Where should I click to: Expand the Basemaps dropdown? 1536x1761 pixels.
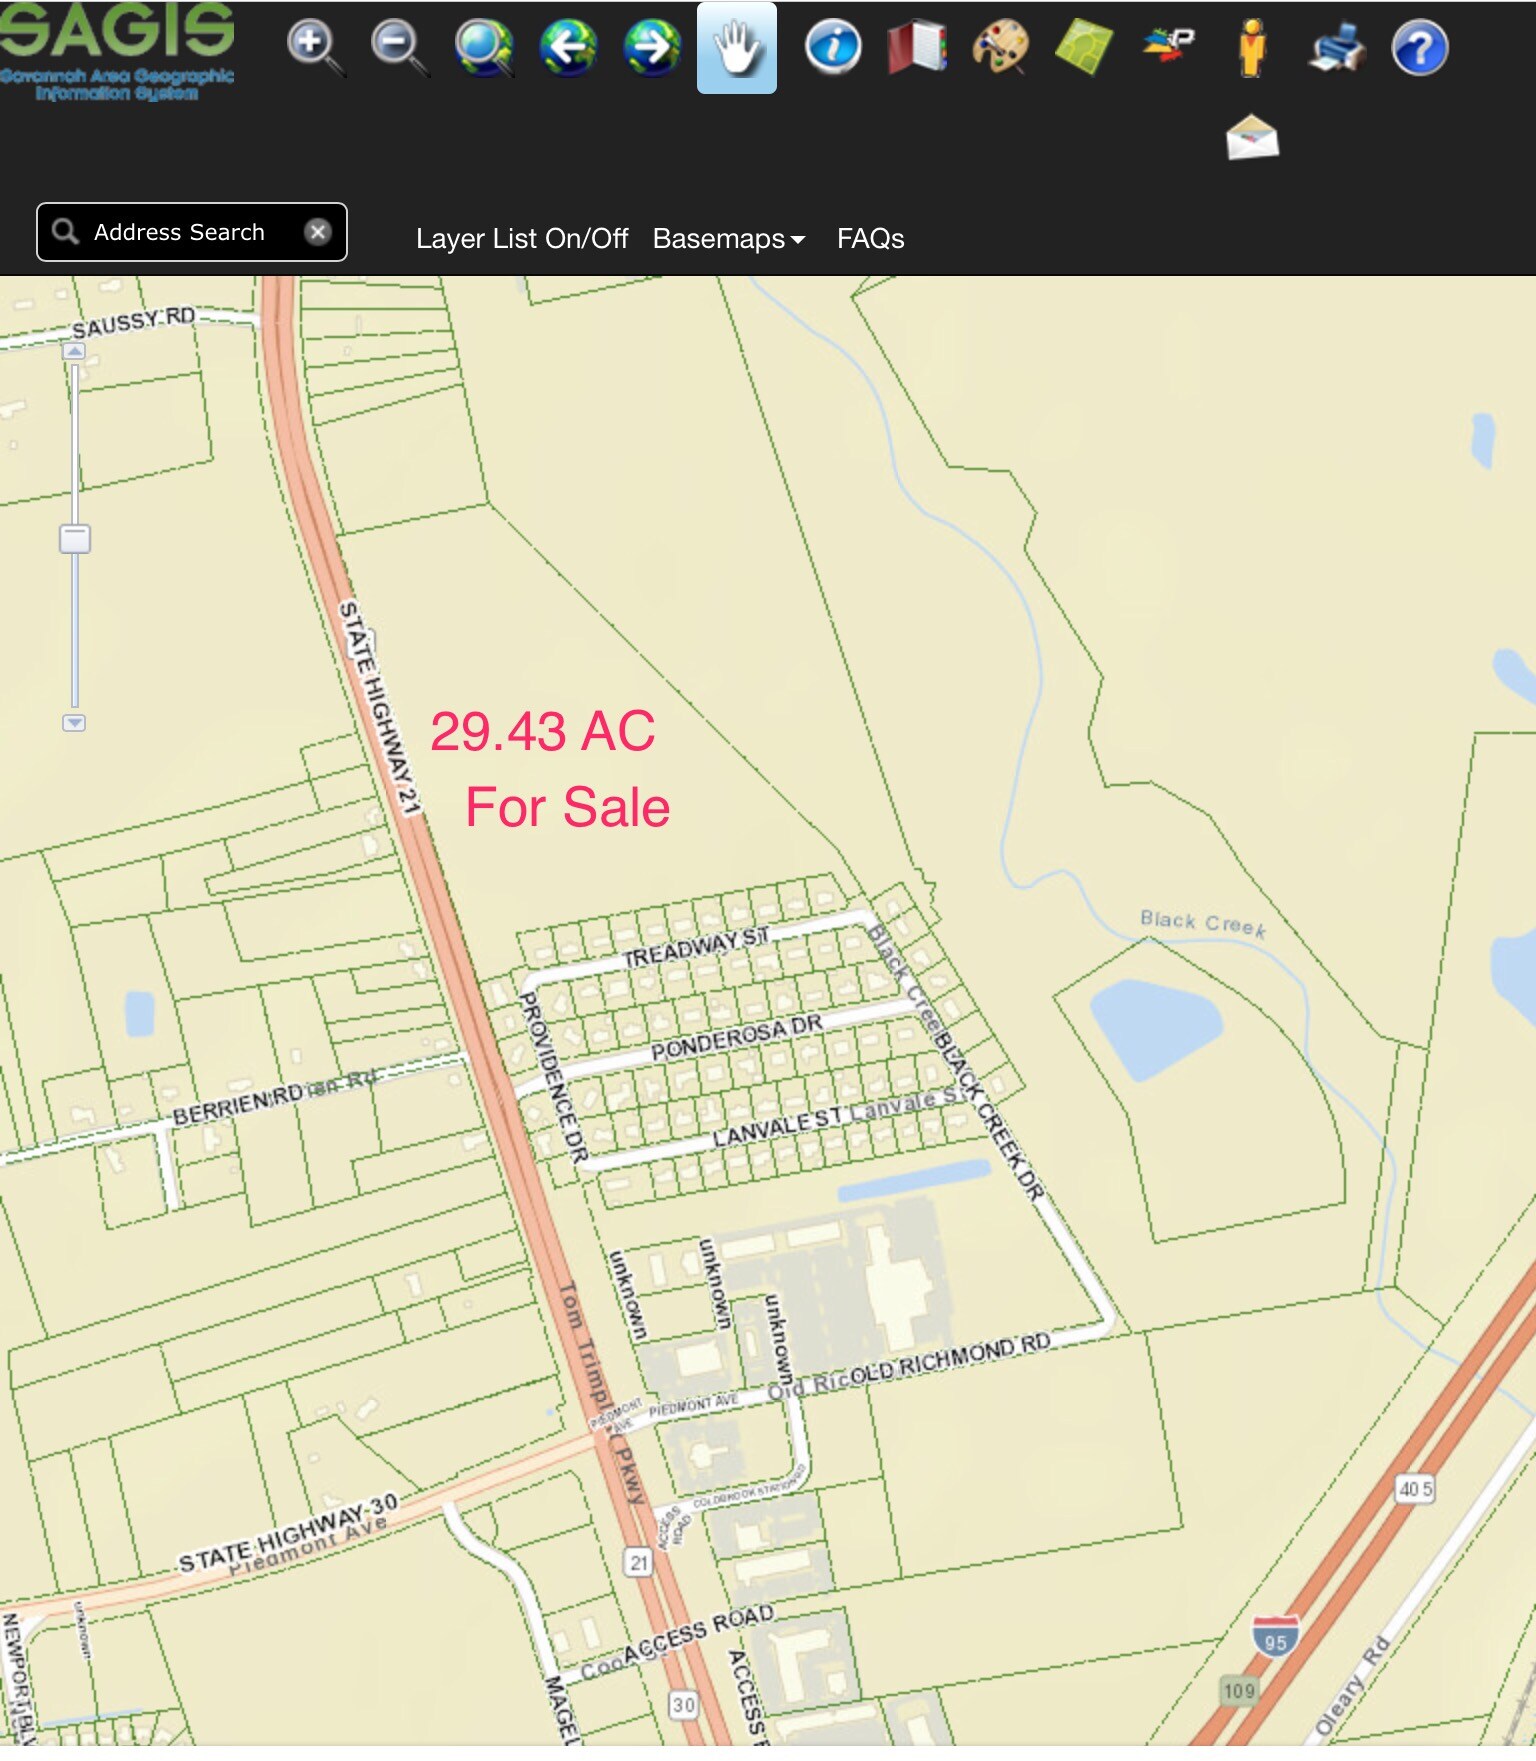point(728,239)
